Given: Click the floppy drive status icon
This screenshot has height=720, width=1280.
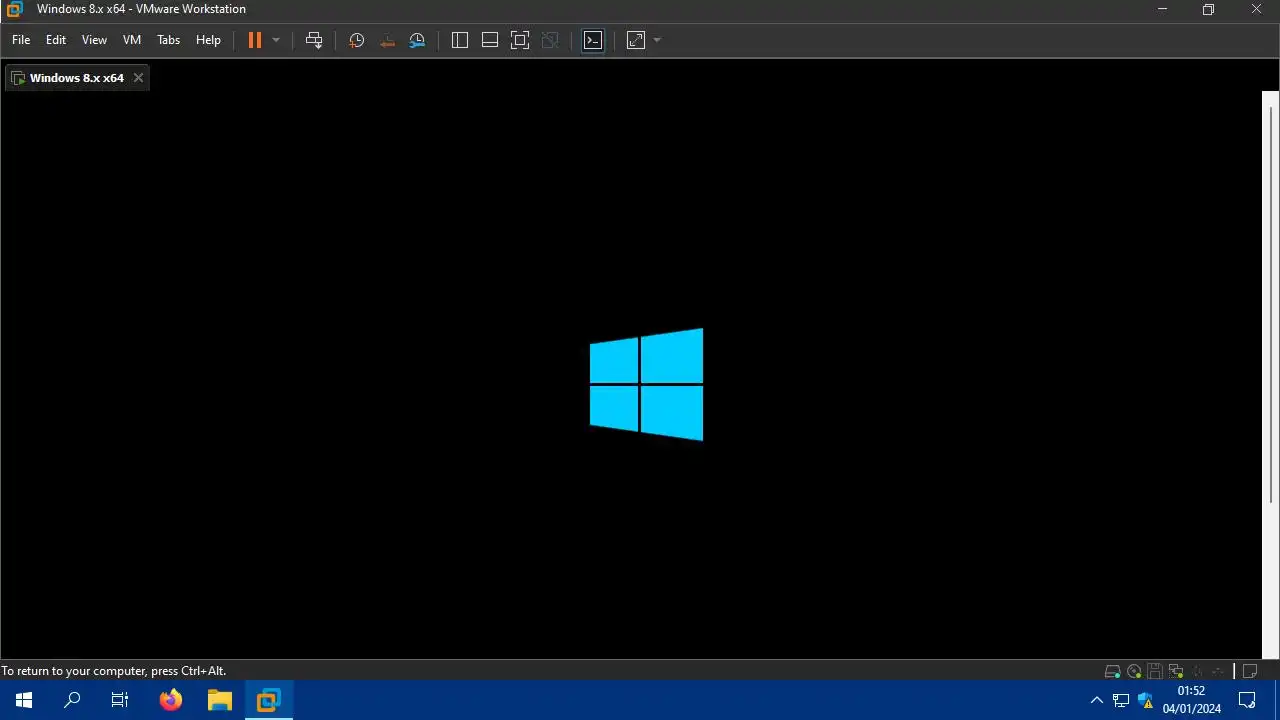Looking at the screenshot, I should (1155, 671).
